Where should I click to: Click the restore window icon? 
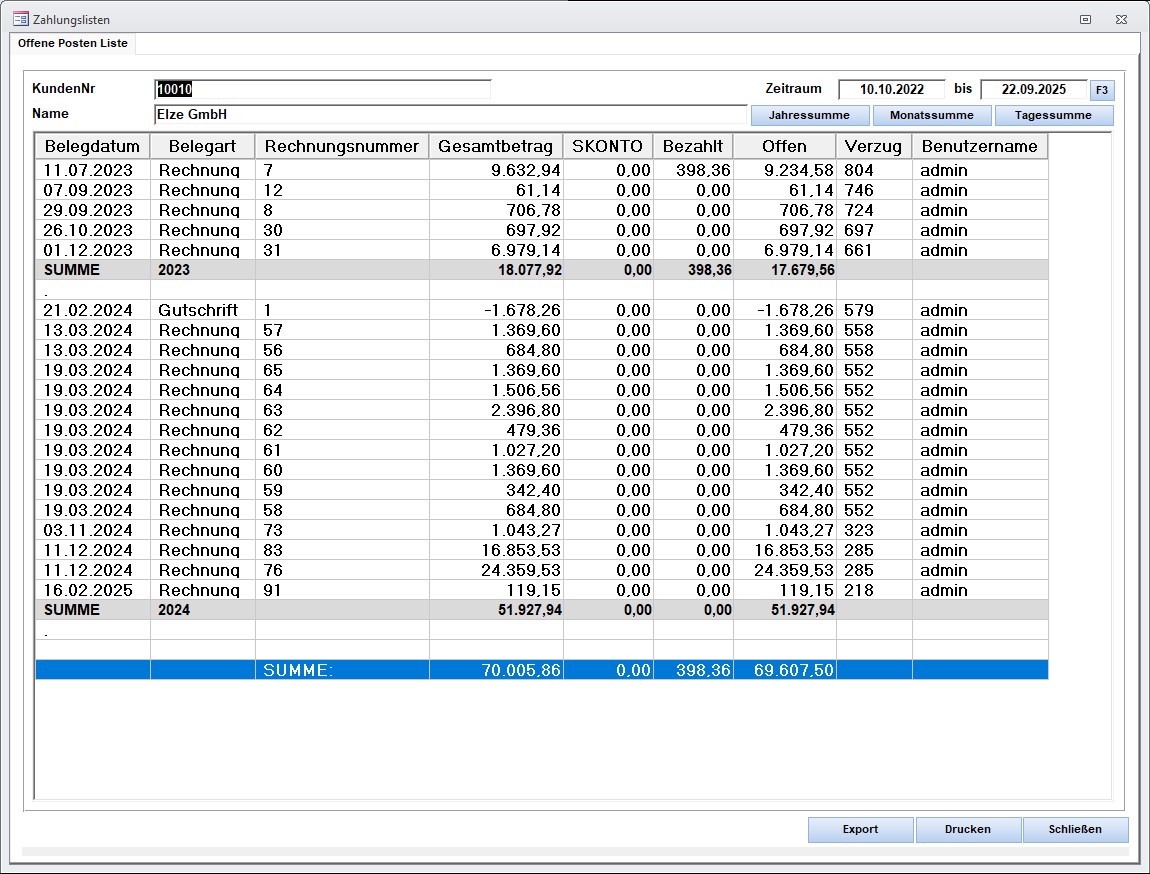pyautogui.click(x=1085, y=19)
